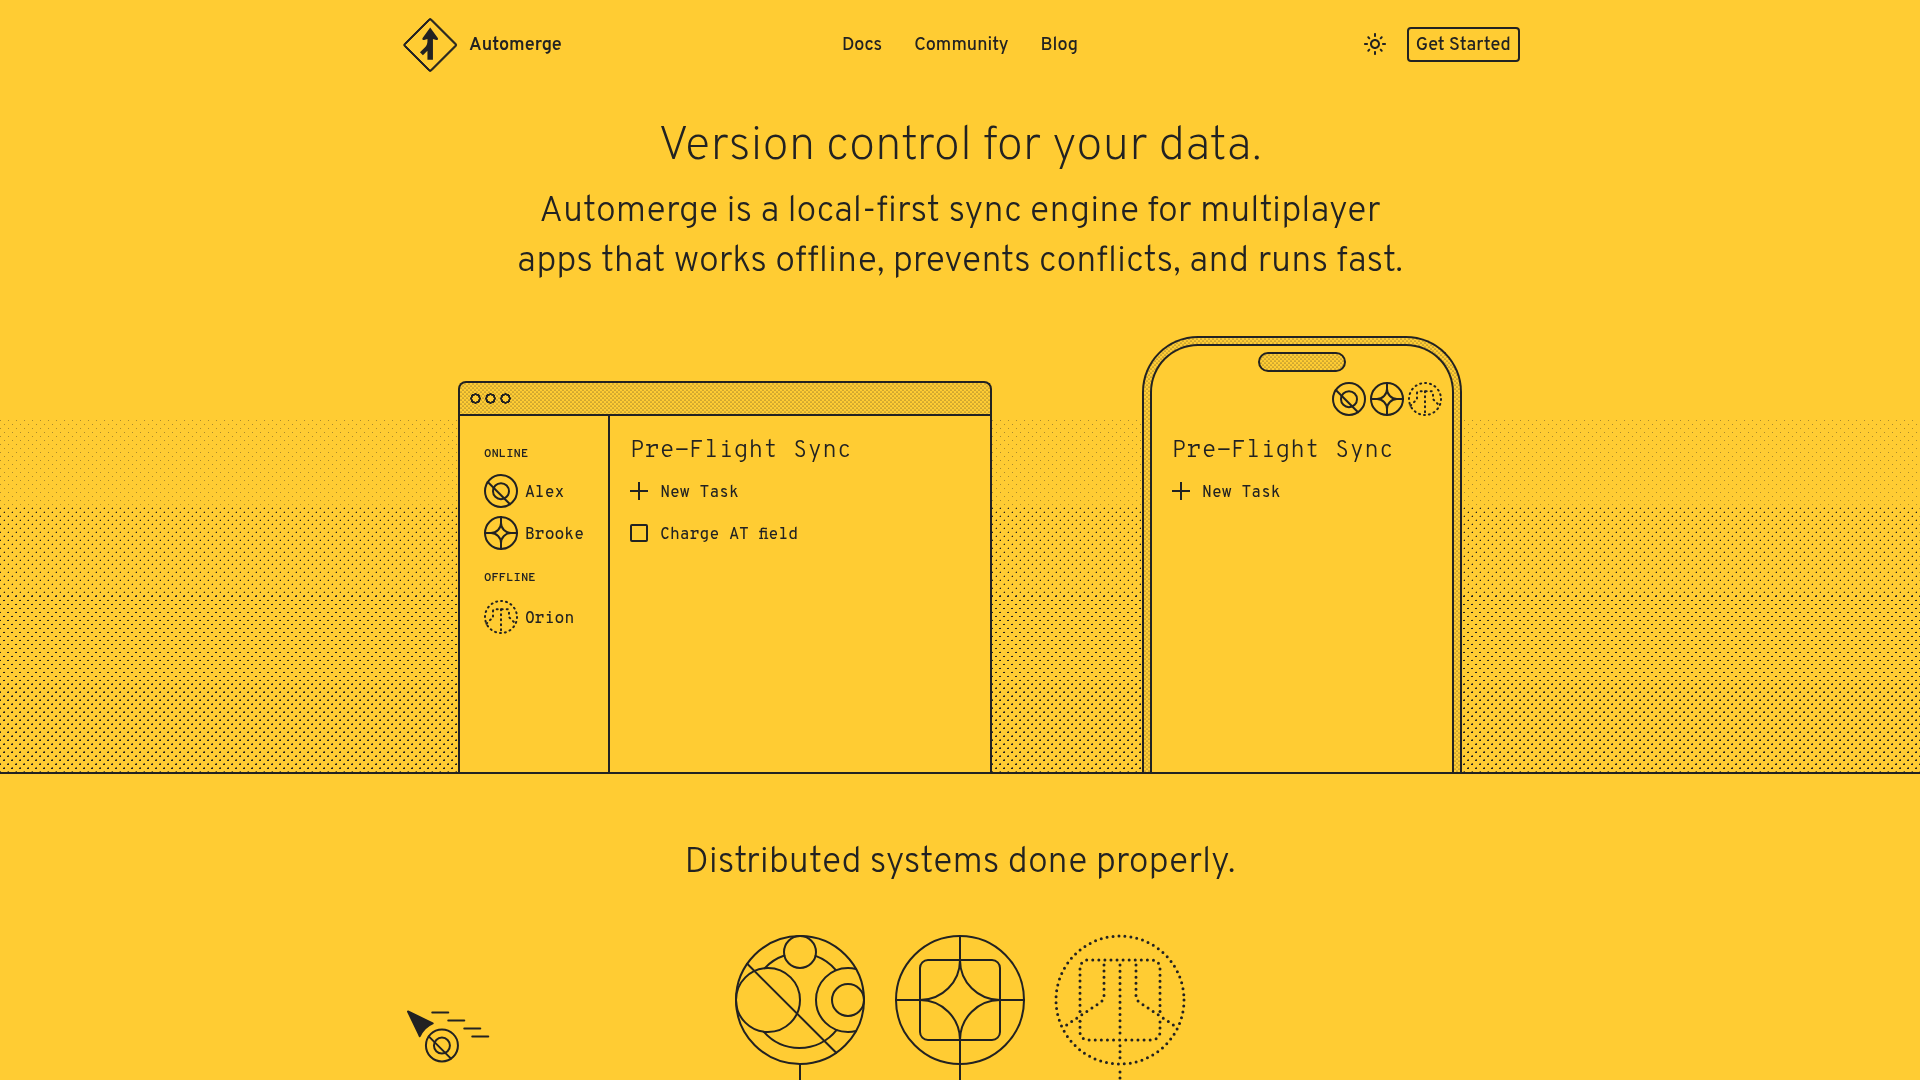This screenshot has height=1080, width=1920.
Task: Click the Charge AT field task text
Action: pyautogui.click(x=729, y=533)
